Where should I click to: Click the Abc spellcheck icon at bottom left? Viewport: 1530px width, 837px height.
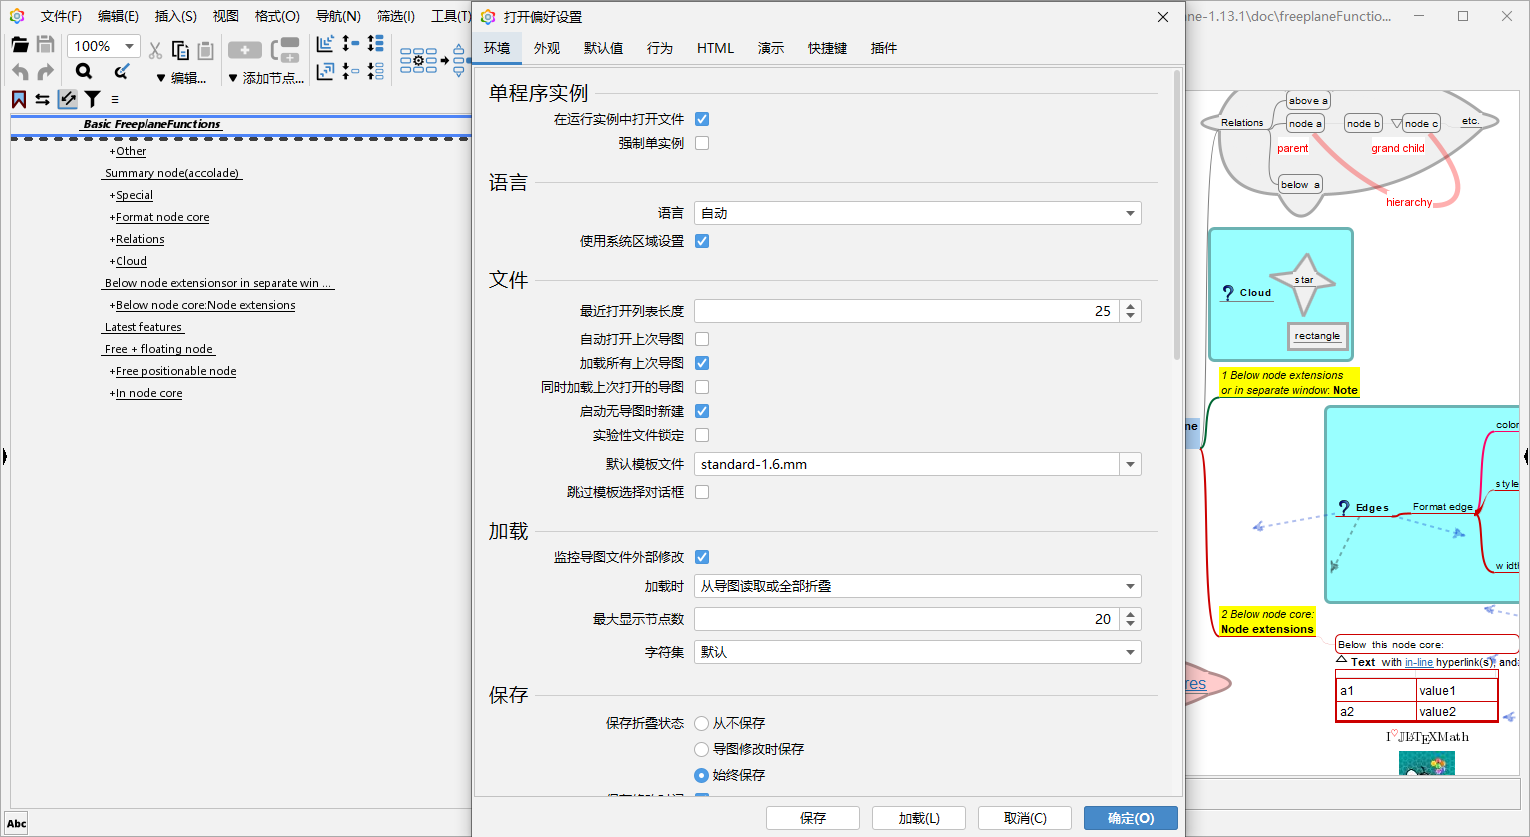15,822
